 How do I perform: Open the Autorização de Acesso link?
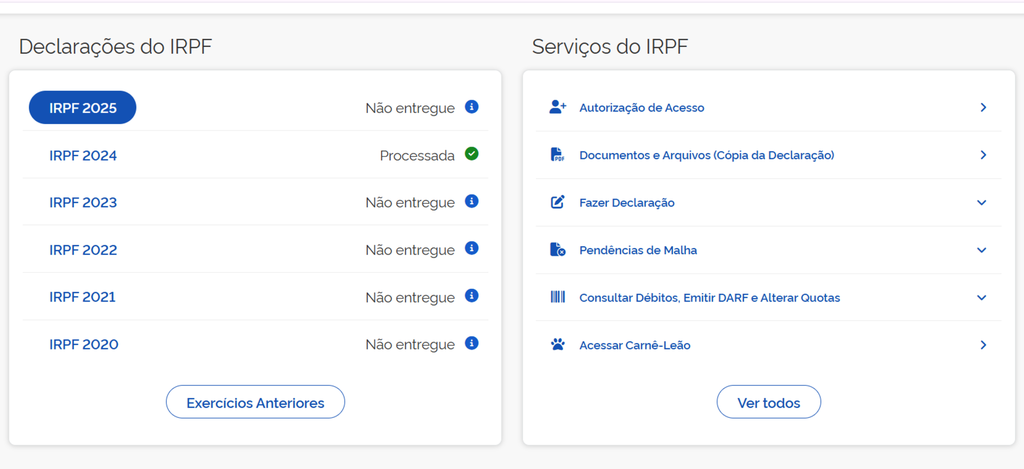click(x=641, y=108)
